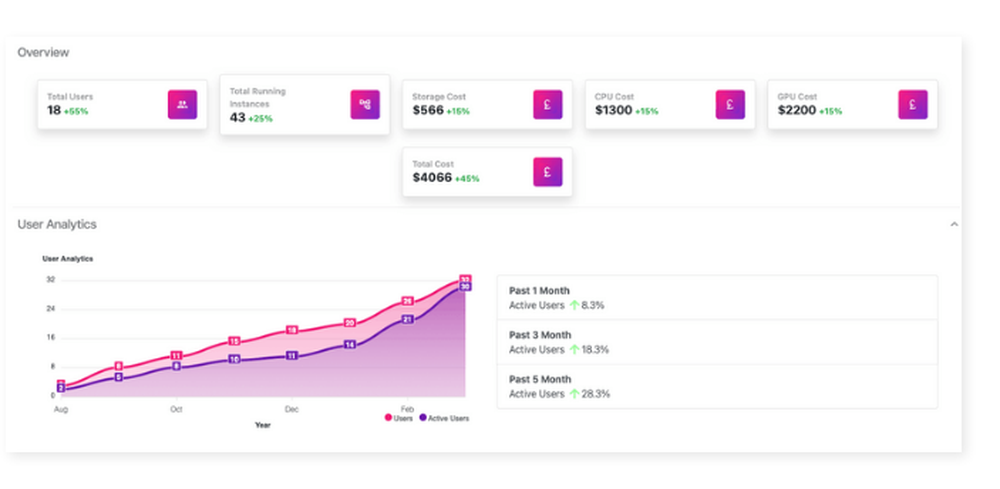Click the bold 'User Analytics' chart title
The image size is (1000, 489).
pos(68,259)
